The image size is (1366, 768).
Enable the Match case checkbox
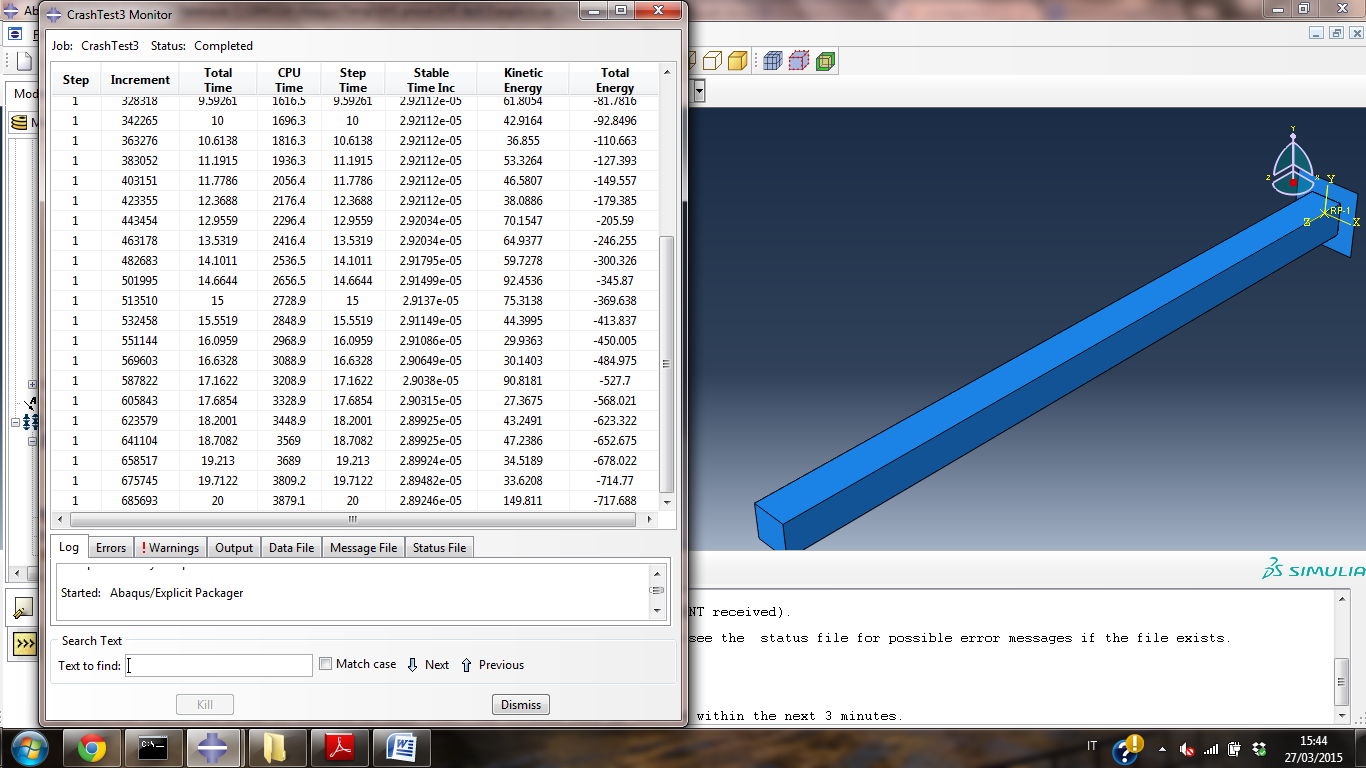coord(325,664)
